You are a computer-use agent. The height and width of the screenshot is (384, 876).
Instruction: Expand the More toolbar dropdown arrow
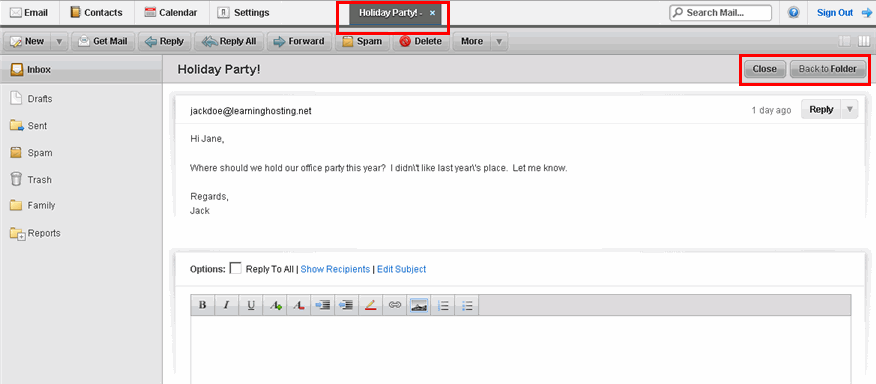tap(499, 41)
